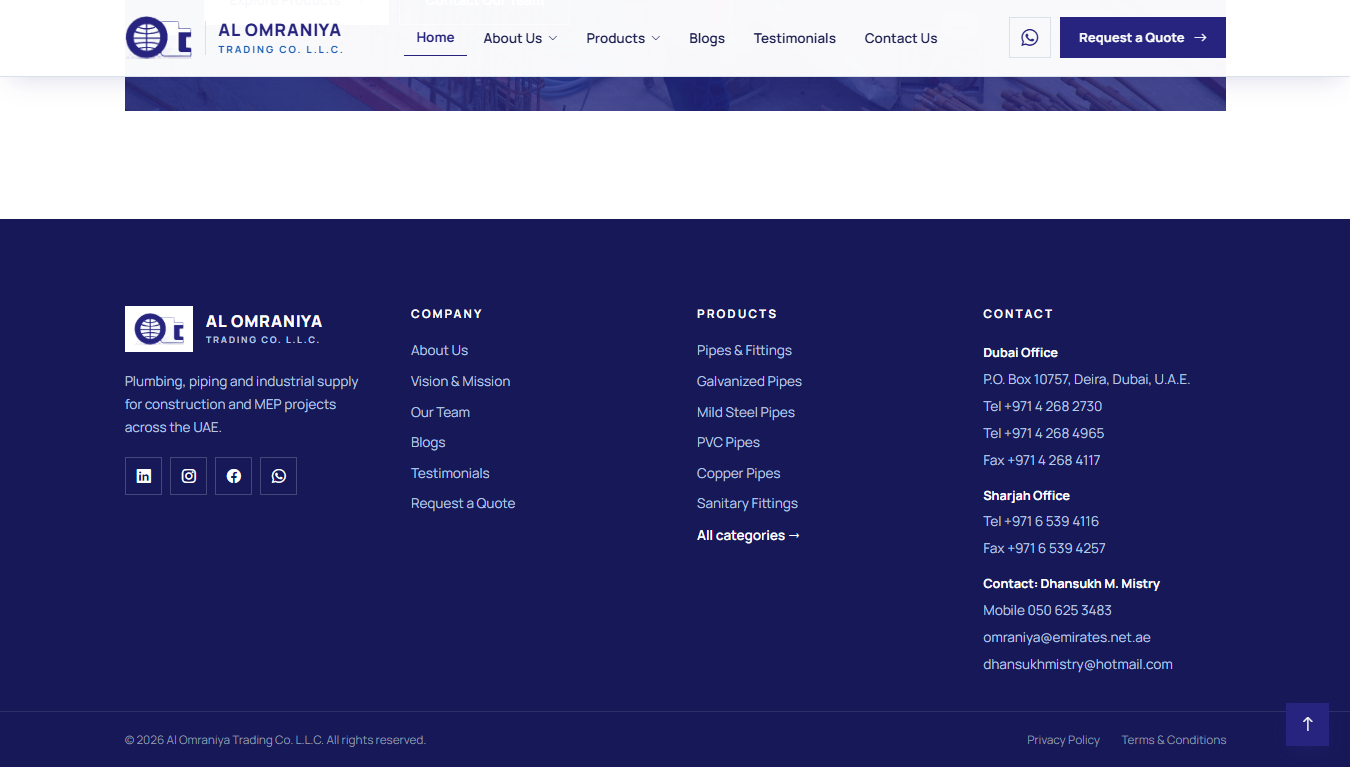Email omraniya@emirates.net.ae
Image resolution: width=1350 pixels, height=767 pixels.
pyautogui.click(x=1067, y=637)
